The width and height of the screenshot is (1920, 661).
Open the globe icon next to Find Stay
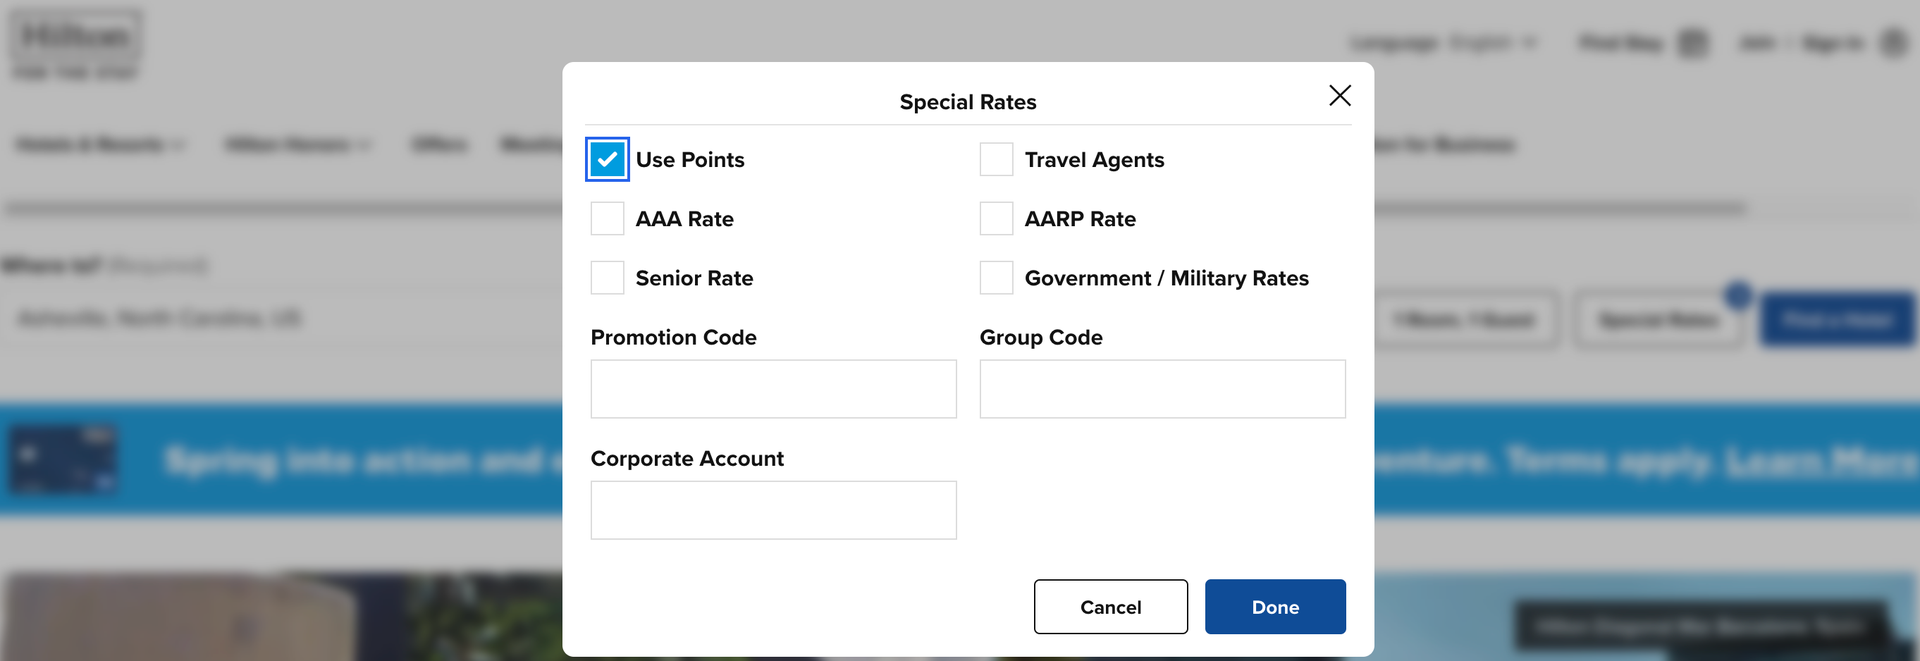pyautogui.click(x=1693, y=43)
